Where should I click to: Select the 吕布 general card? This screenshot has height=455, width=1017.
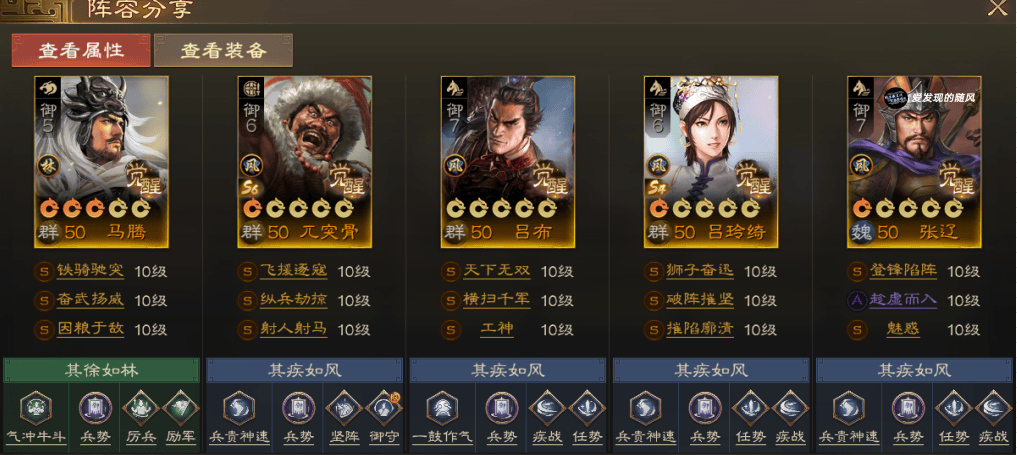[508, 162]
